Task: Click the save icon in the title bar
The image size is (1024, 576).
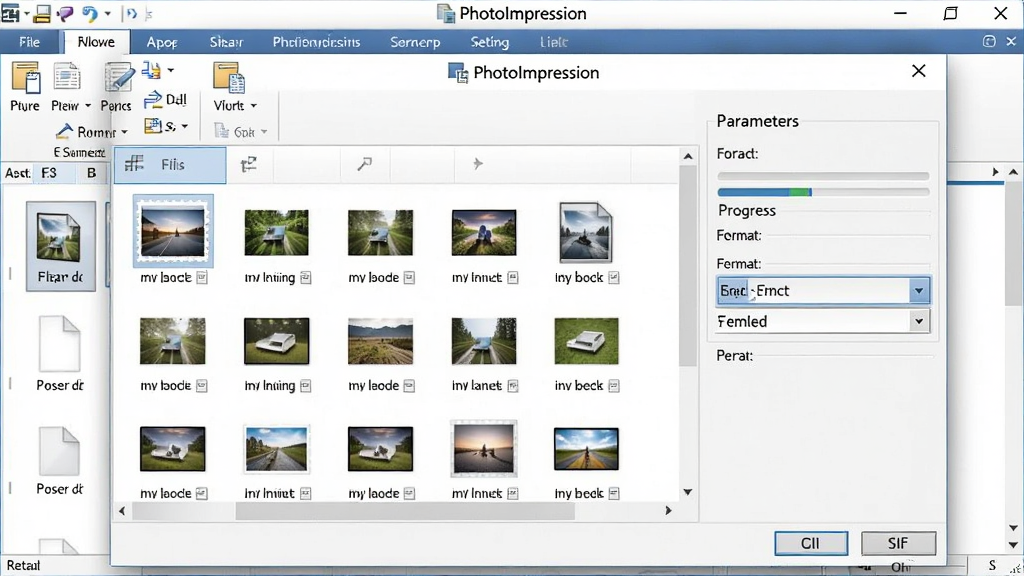Action: [x=42, y=14]
